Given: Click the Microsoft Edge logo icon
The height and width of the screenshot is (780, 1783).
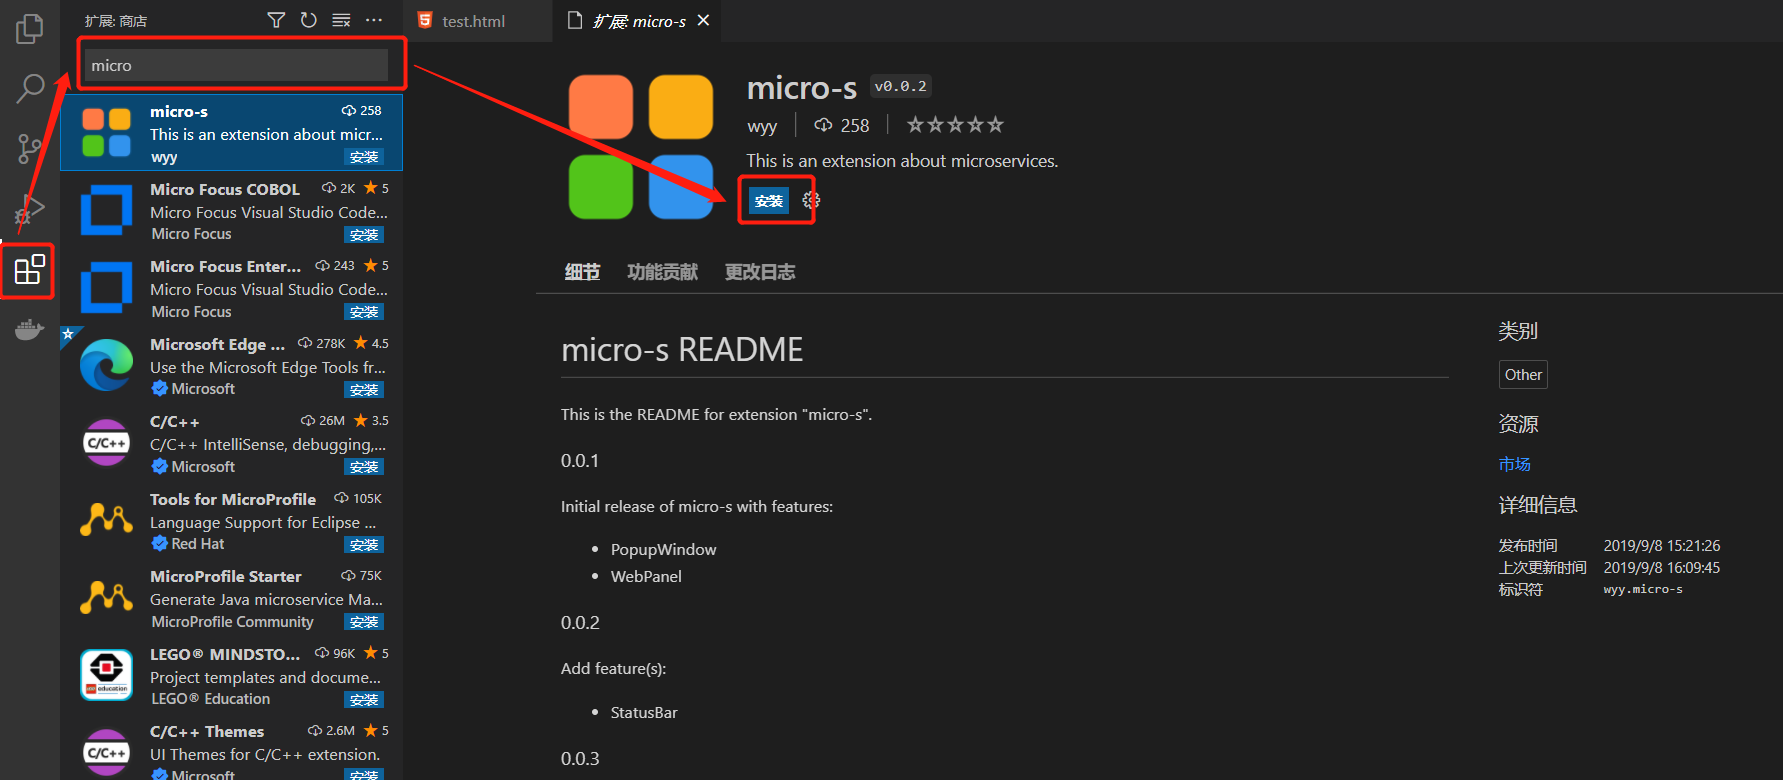Looking at the screenshot, I should [x=106, y=365].
